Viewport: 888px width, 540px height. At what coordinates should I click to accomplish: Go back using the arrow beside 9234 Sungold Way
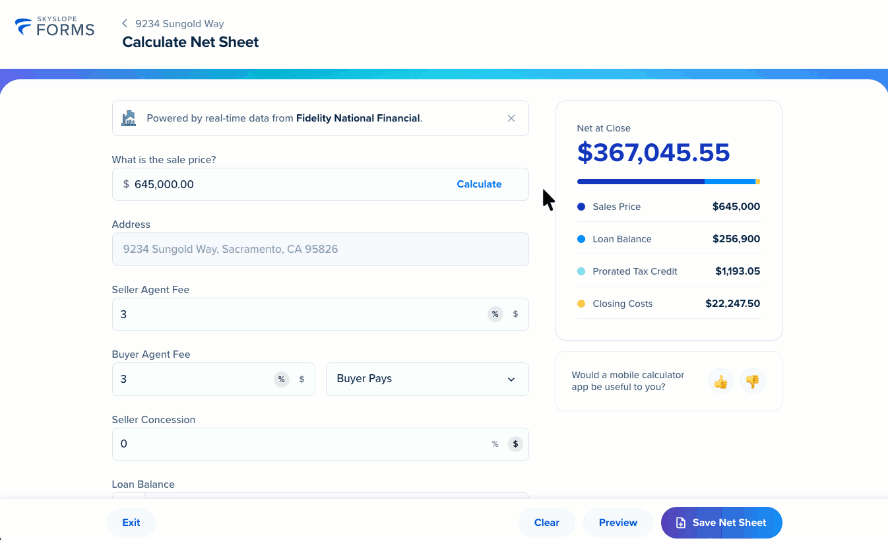[125, 23]
